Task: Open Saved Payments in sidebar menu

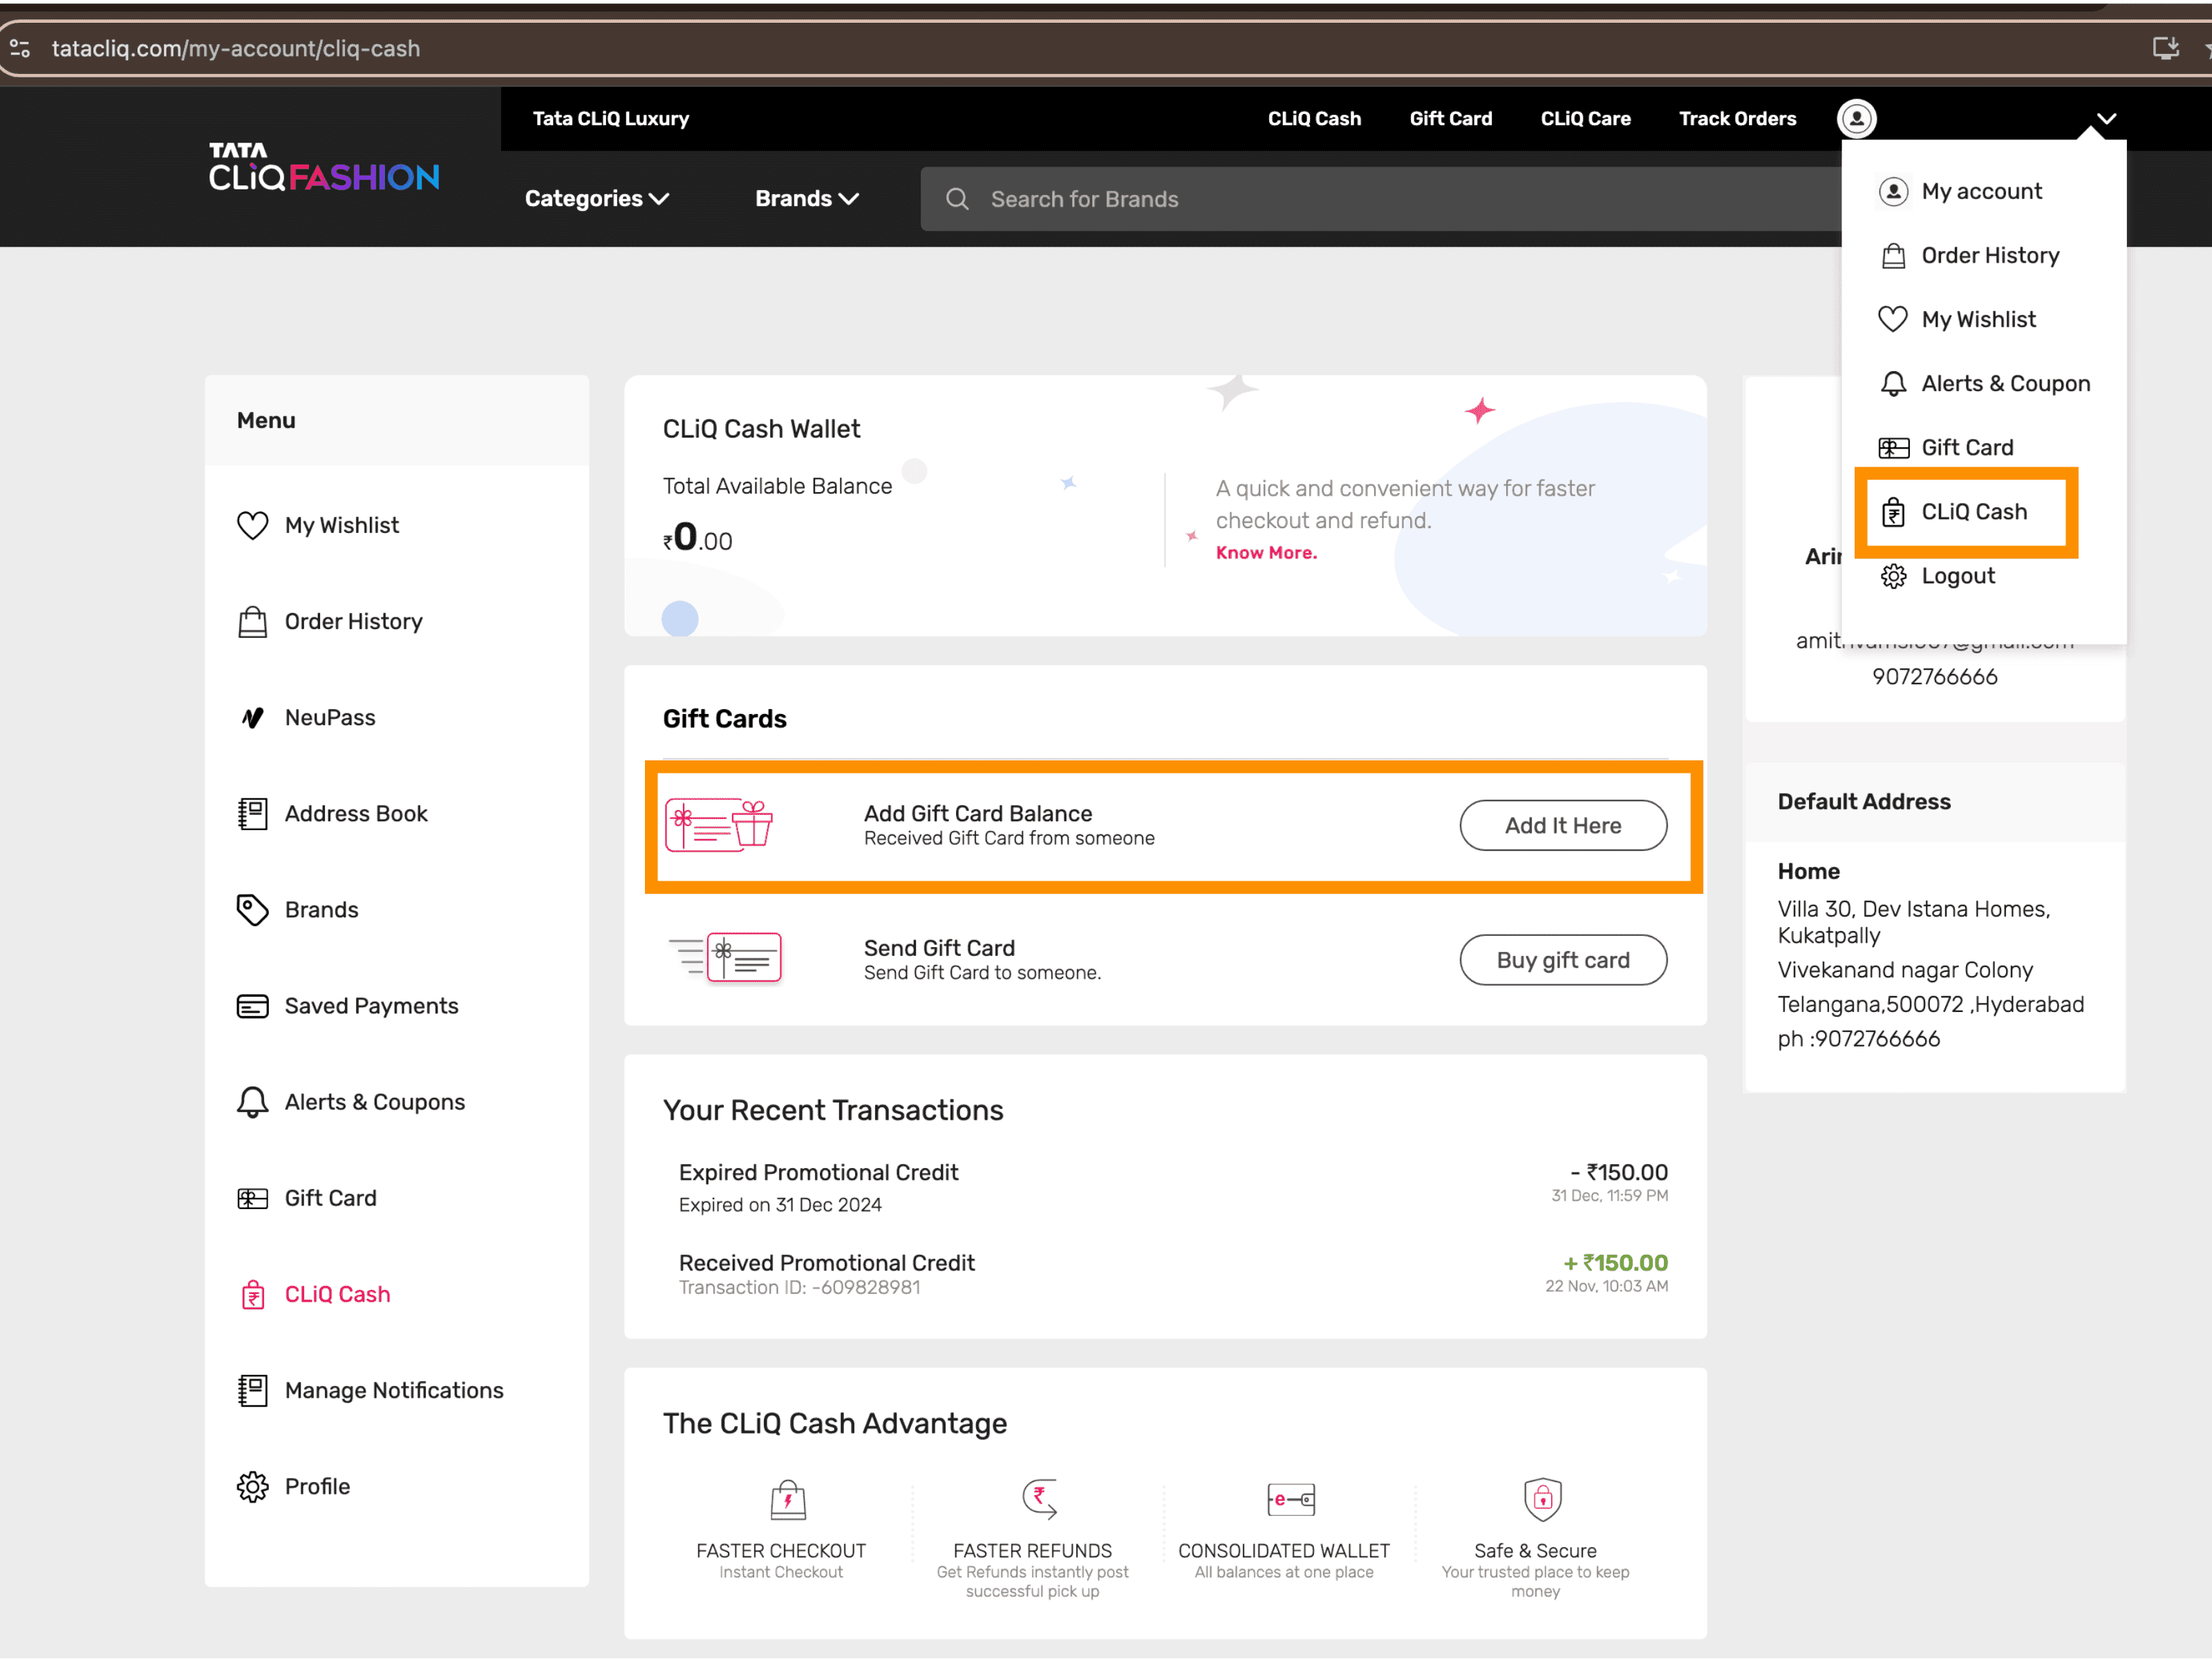Action: [371, 1006]
